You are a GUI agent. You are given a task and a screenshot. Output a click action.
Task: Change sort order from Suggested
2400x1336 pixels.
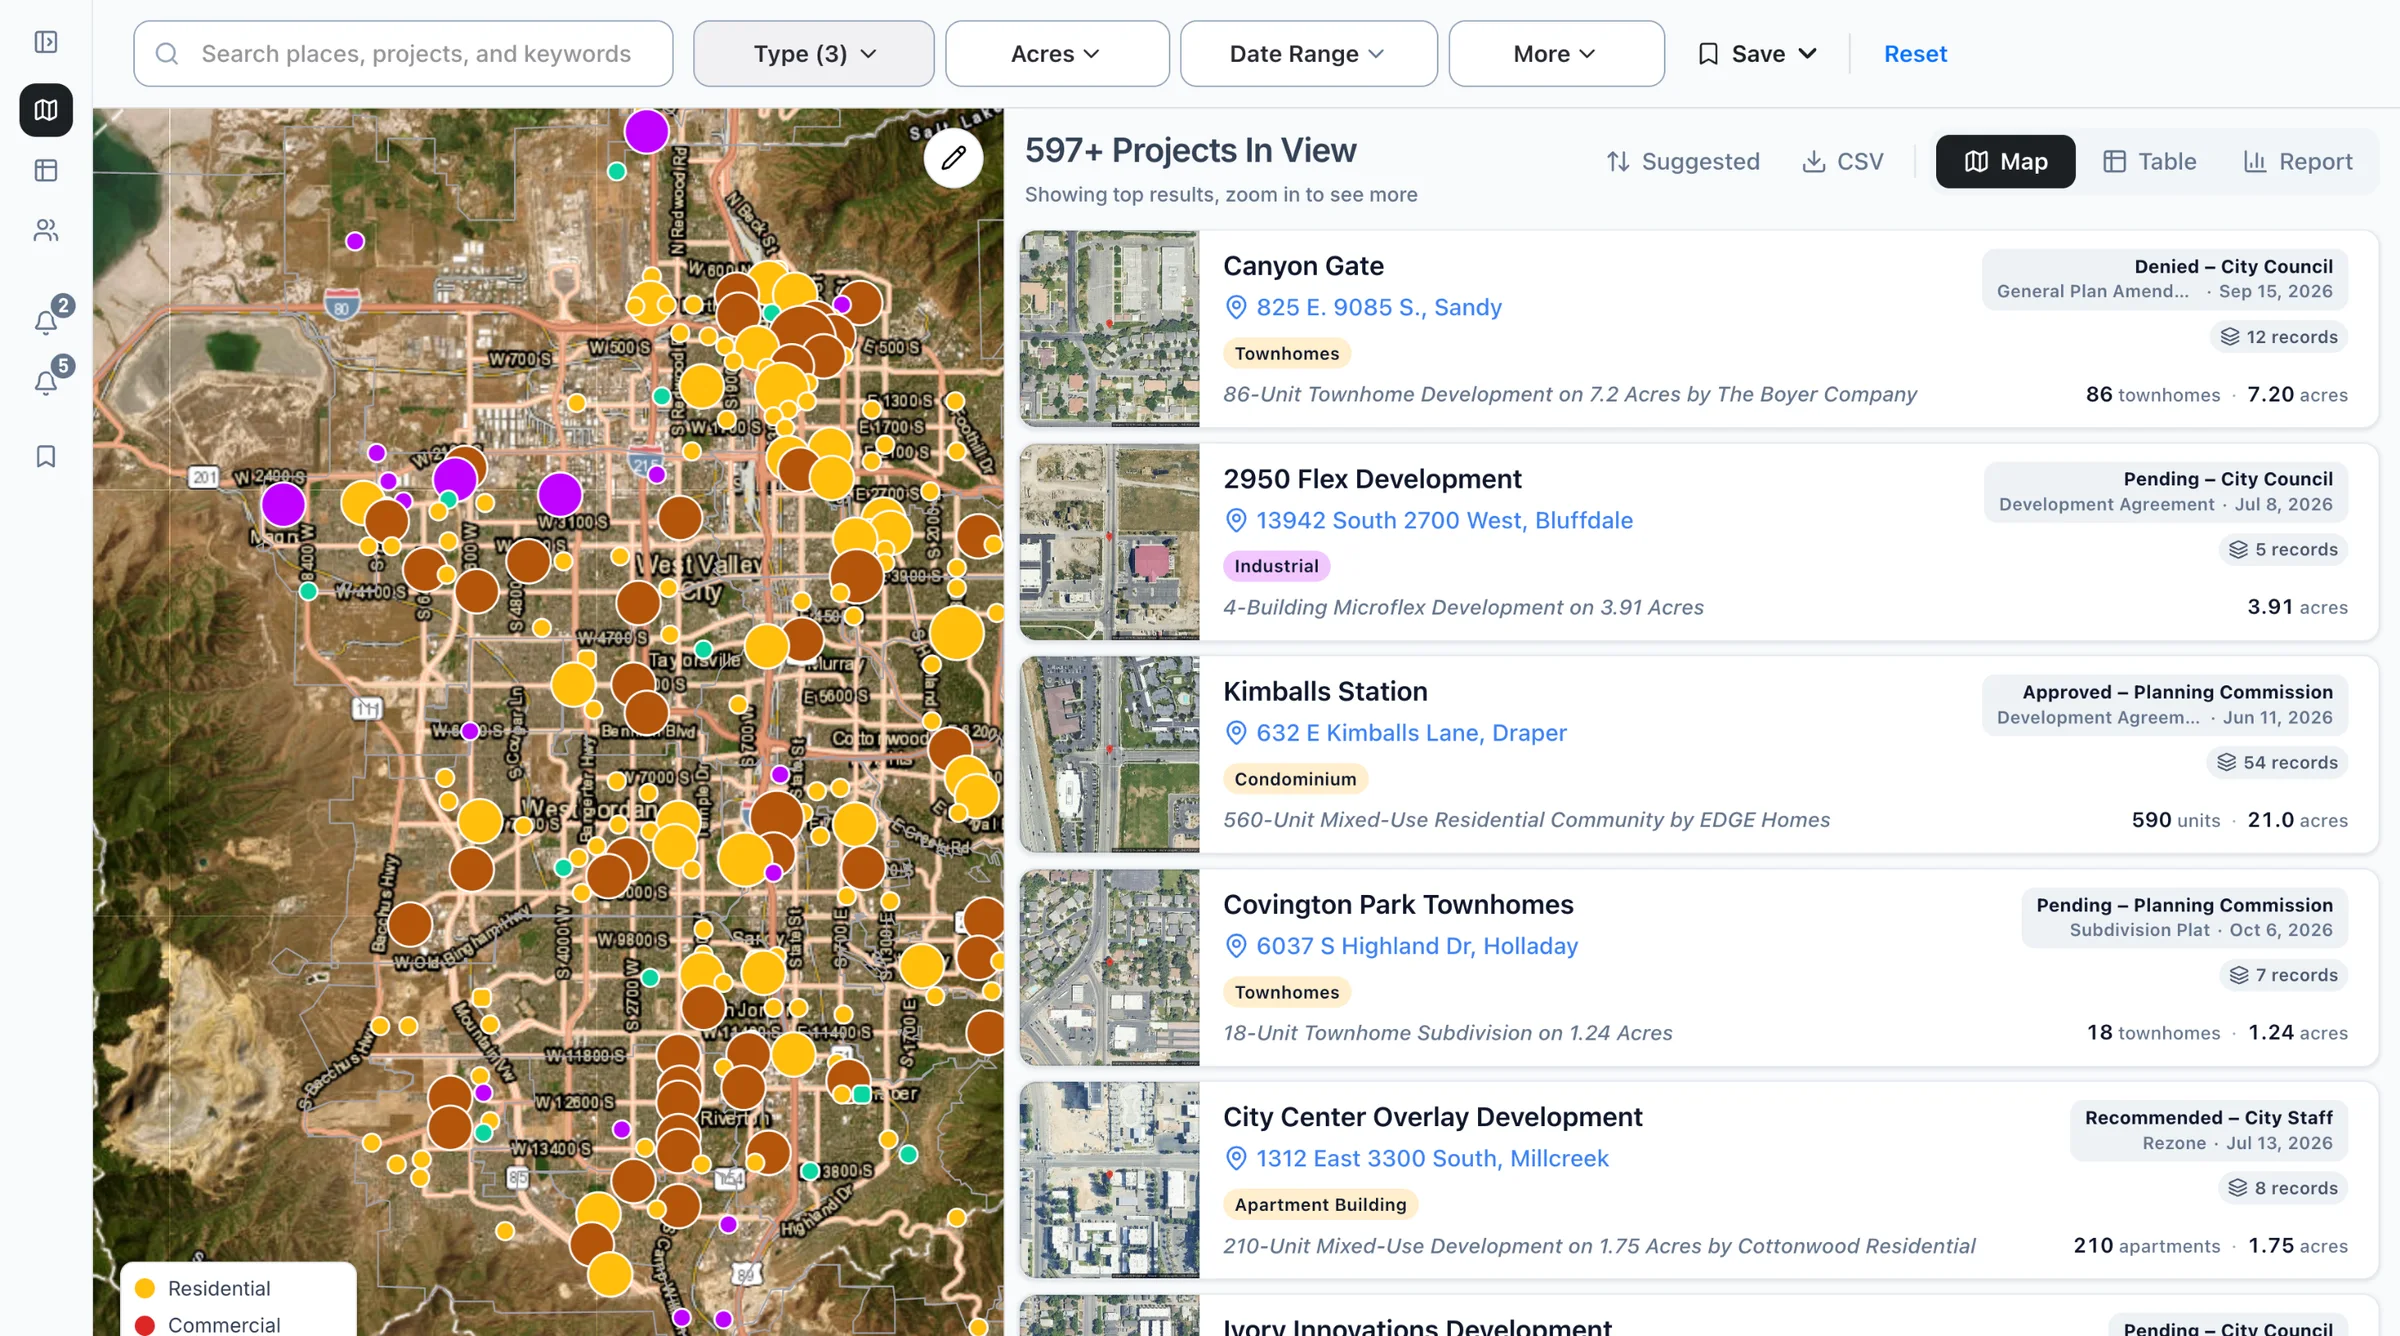(x=1683, y=161)
